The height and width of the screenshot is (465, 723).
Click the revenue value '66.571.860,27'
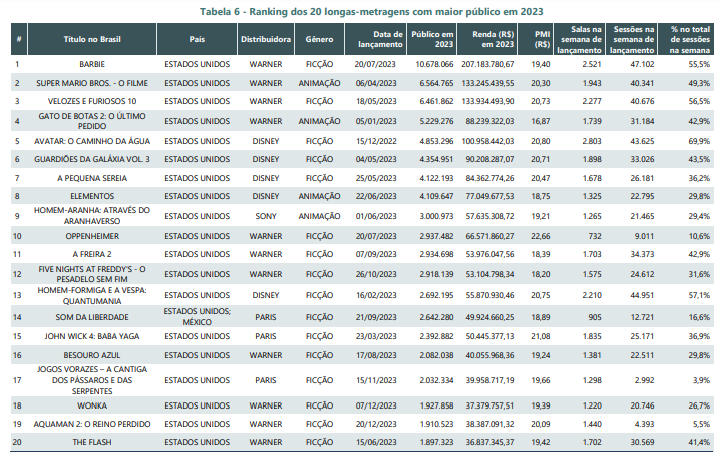coord(490,236)
